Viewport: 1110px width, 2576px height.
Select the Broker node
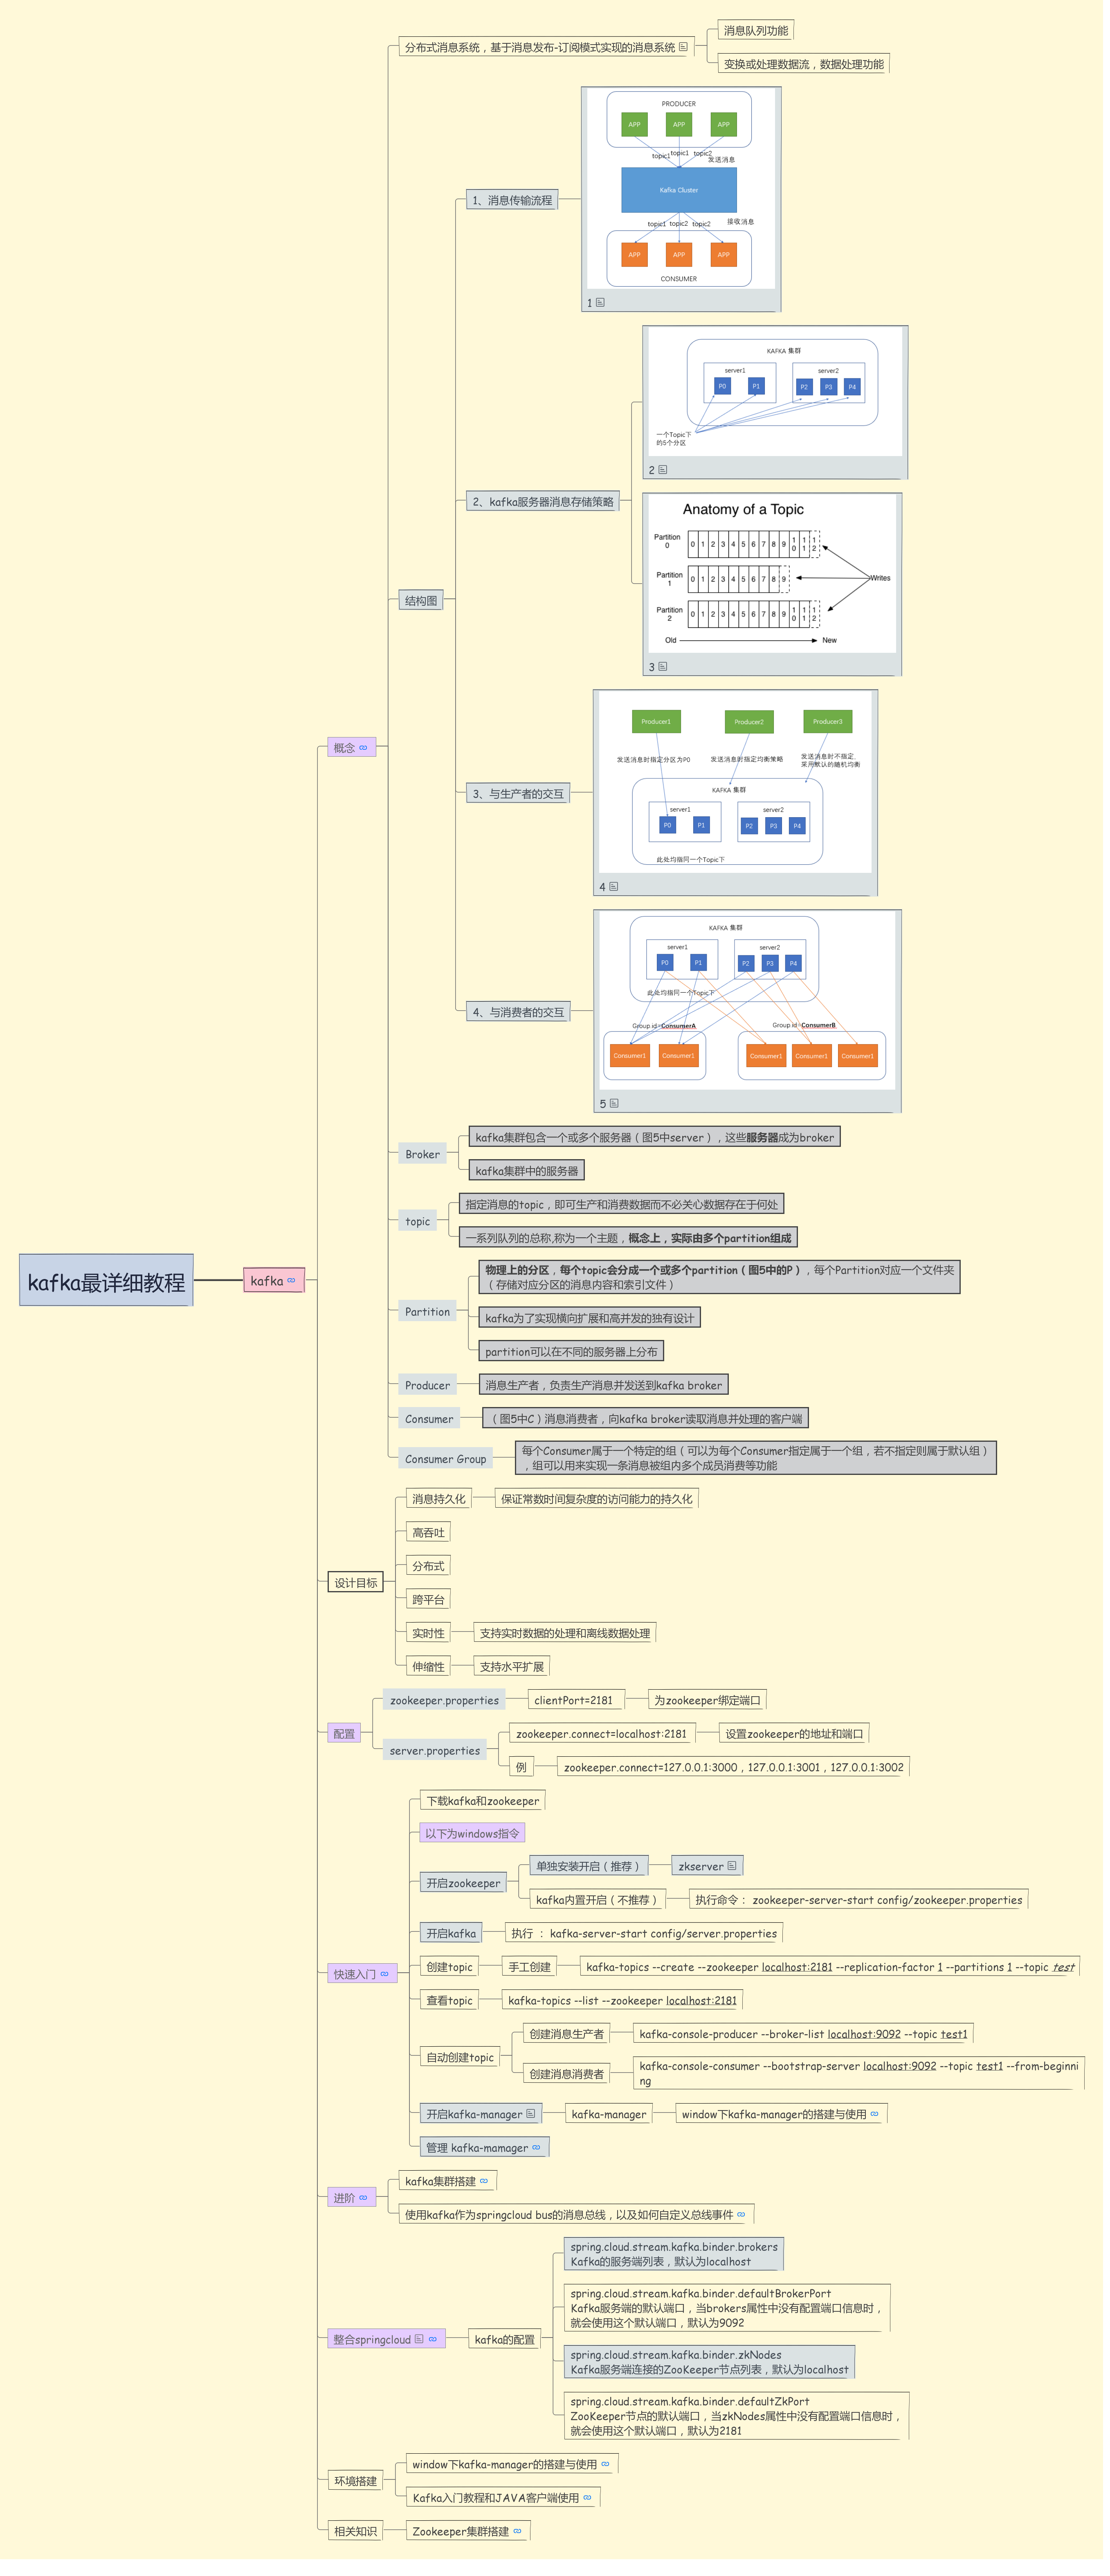point(425,1161)
